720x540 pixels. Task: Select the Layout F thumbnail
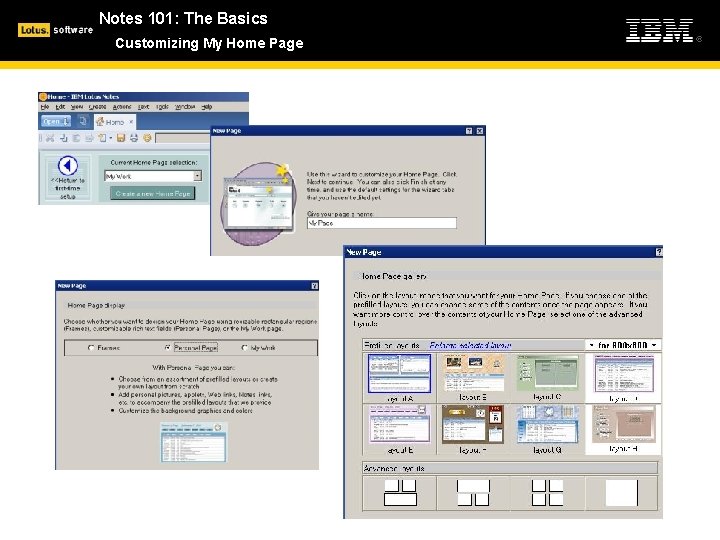[472, 424]
